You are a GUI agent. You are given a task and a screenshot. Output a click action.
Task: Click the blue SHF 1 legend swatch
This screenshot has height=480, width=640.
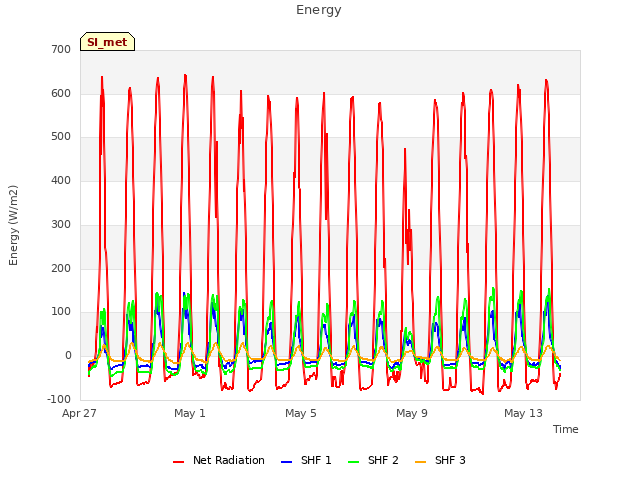tap(287, 462)
